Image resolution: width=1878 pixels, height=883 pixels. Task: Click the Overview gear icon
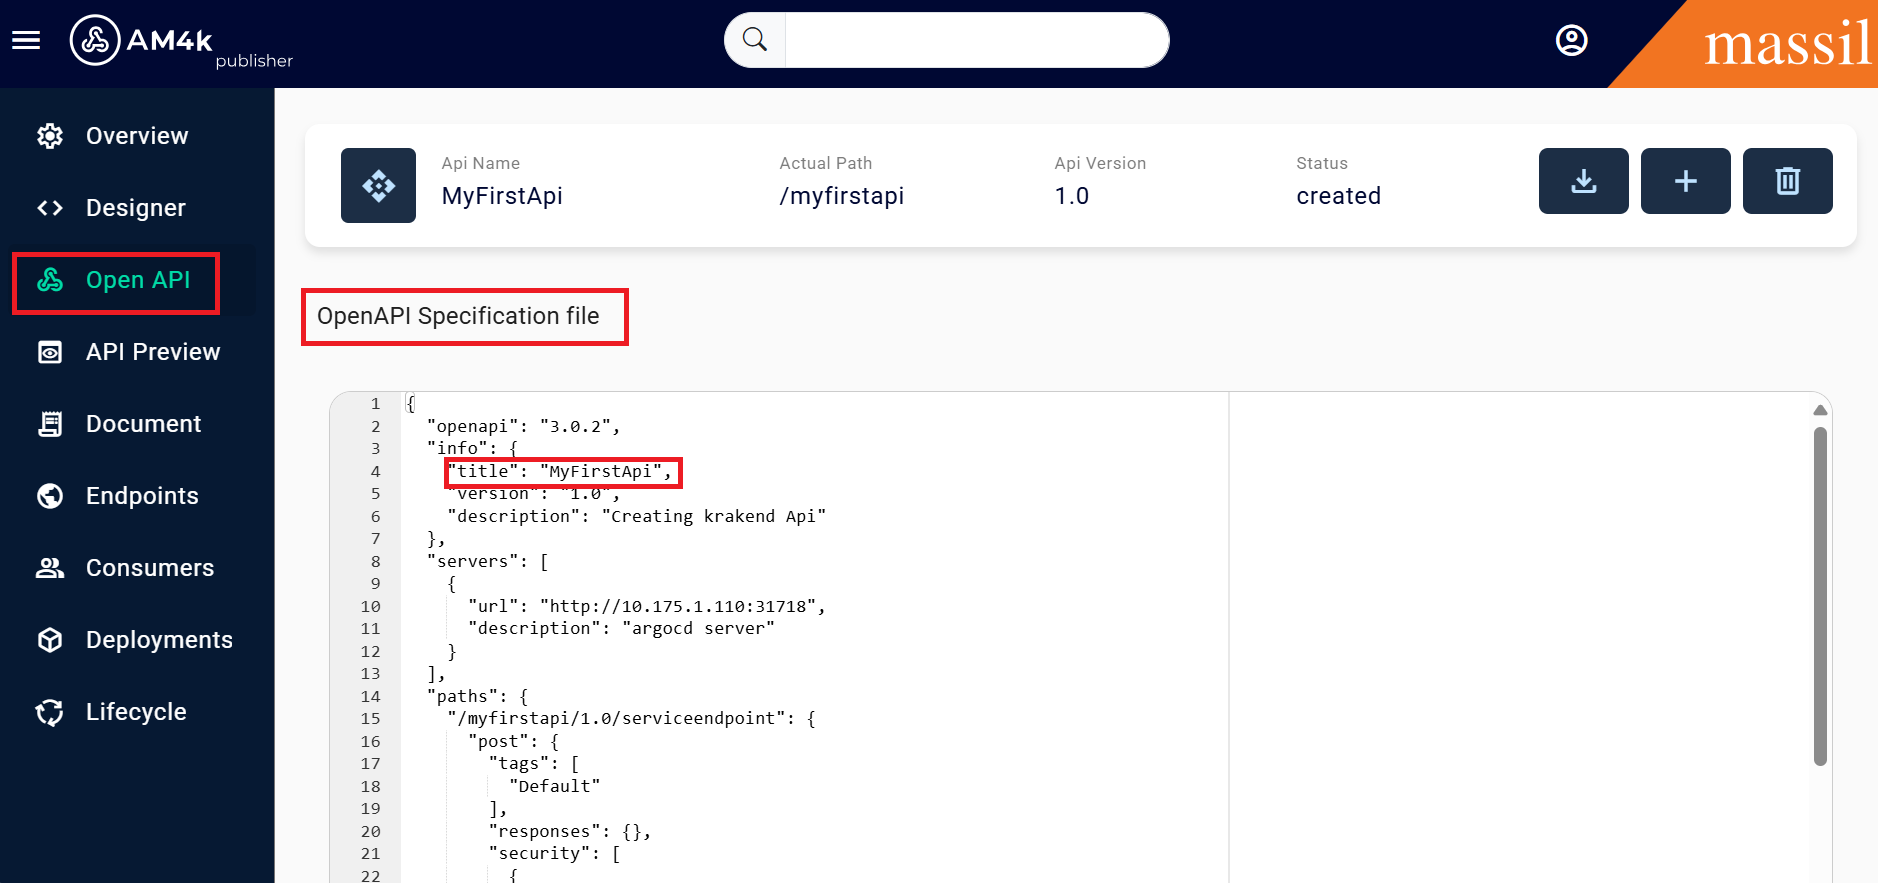click(50, 136)
